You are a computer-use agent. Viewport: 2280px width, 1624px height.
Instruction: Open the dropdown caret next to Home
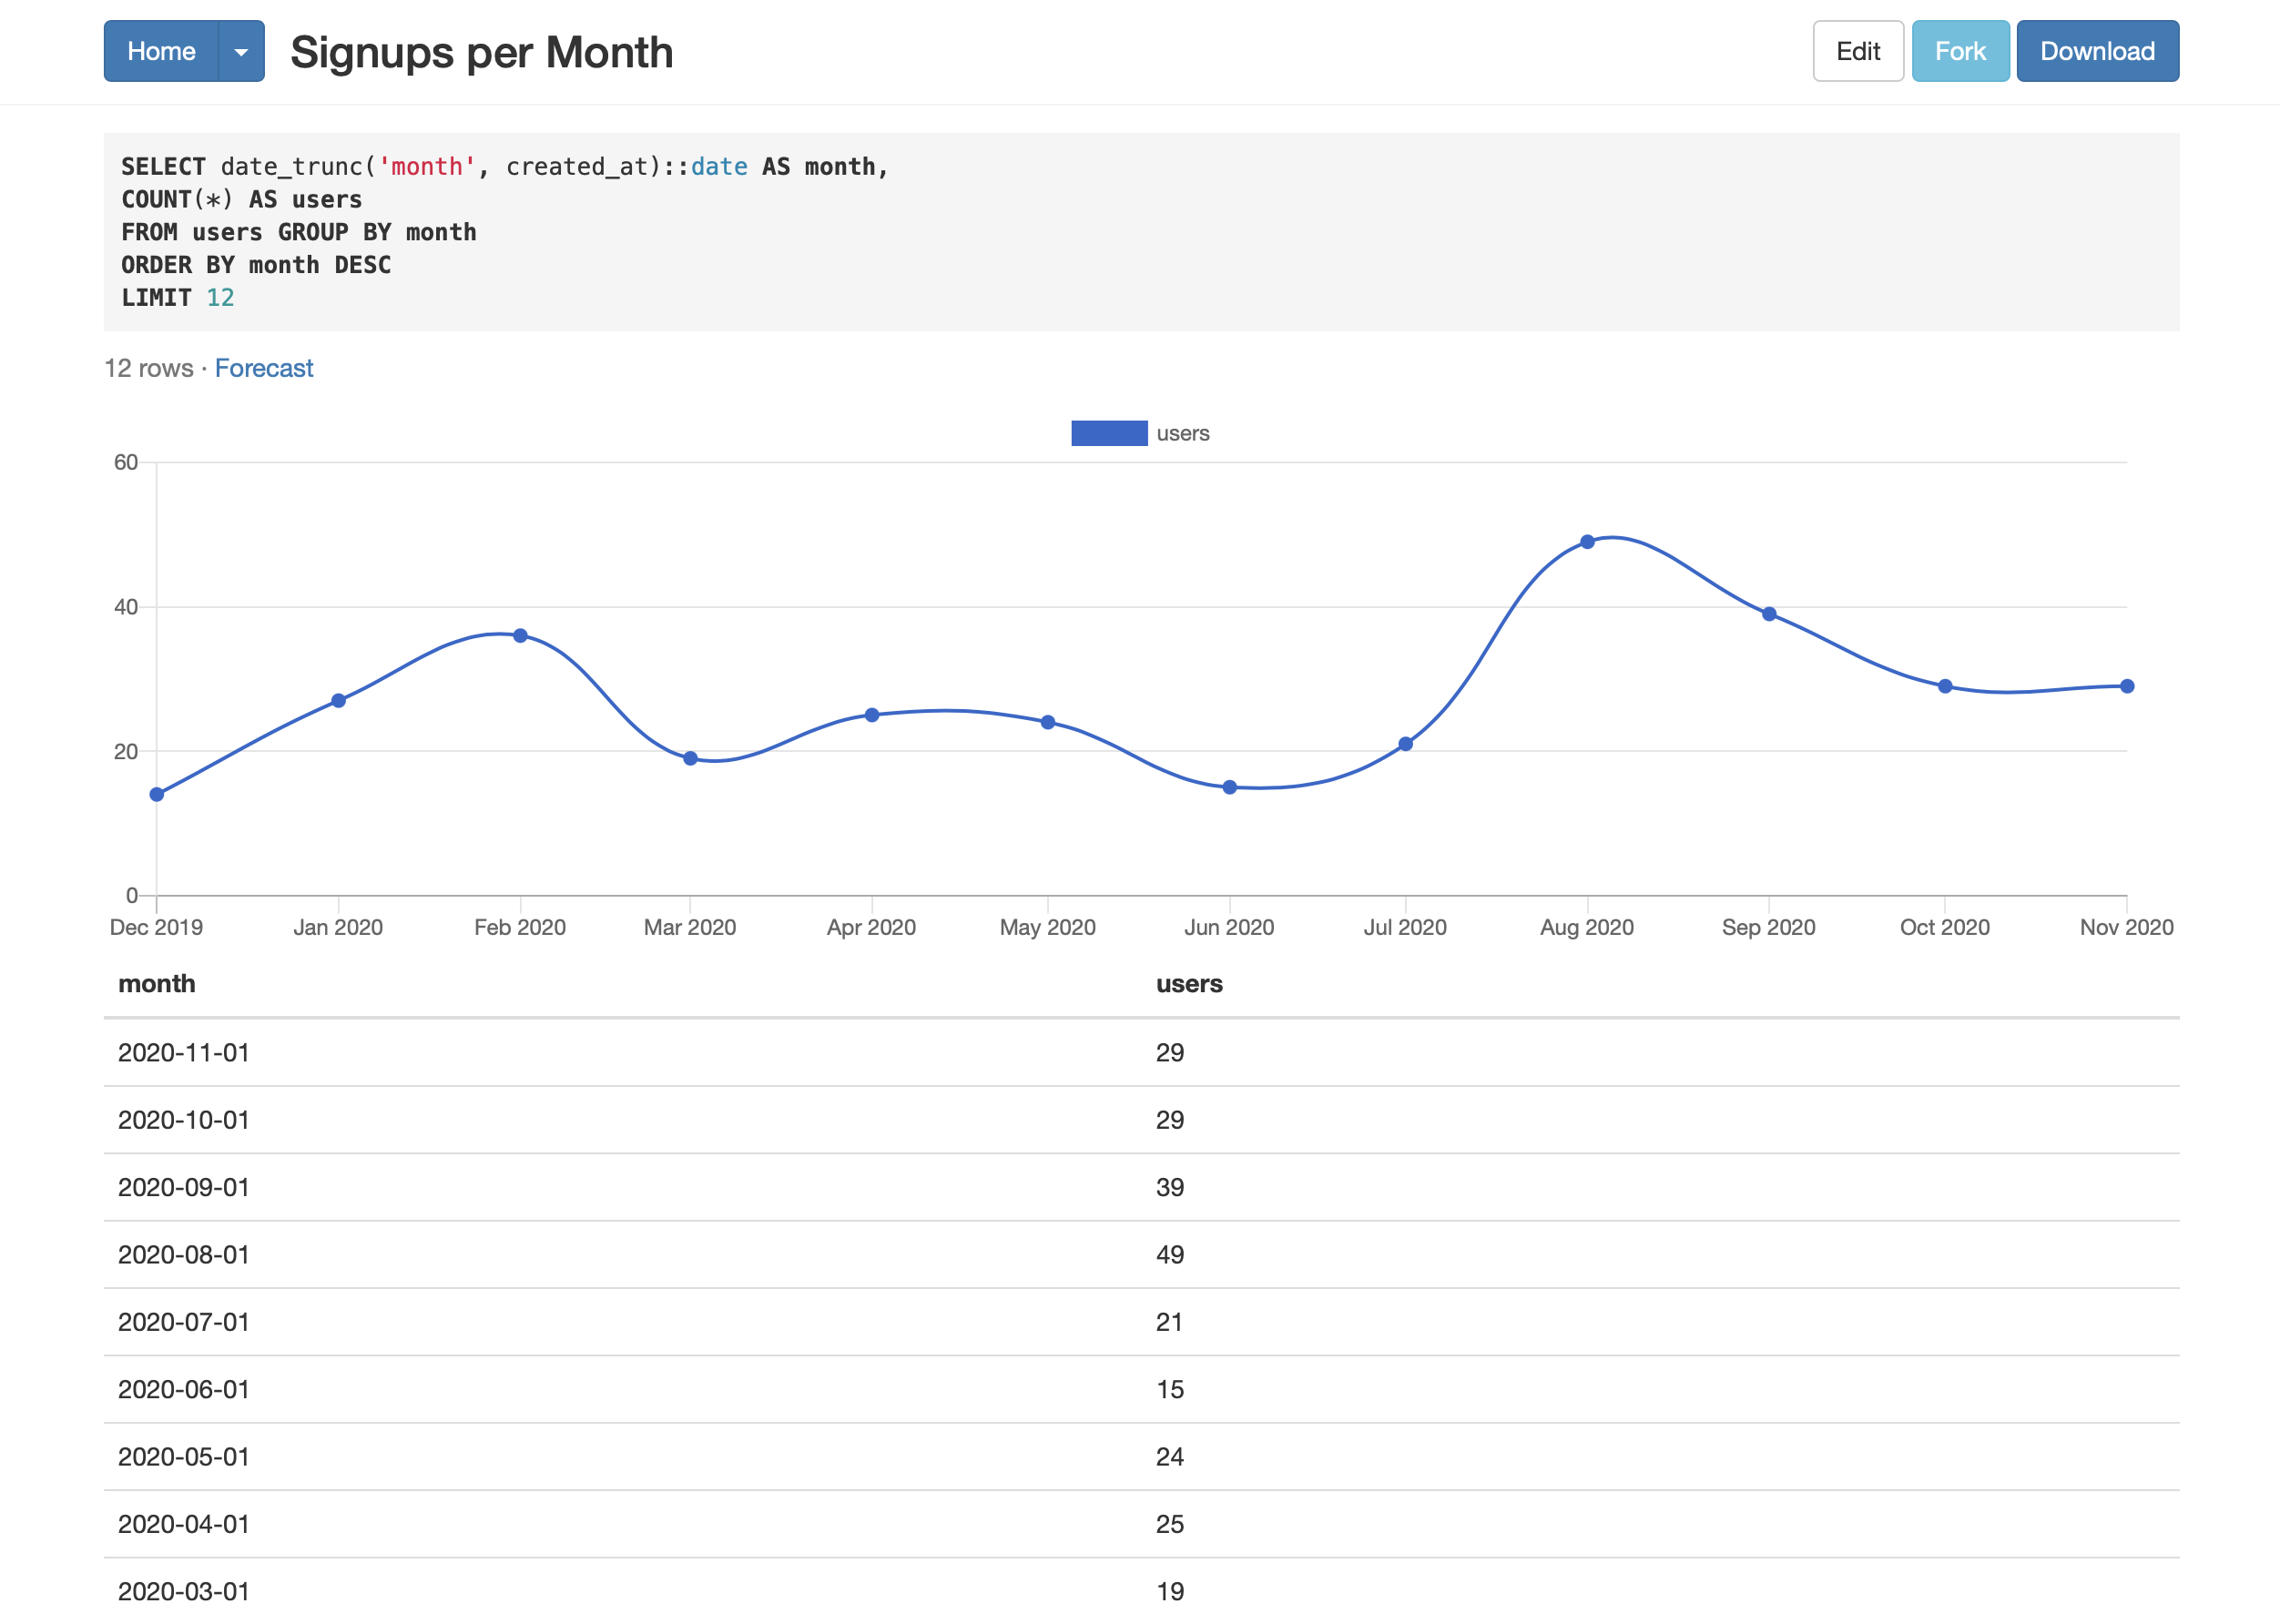click(241, 51)
